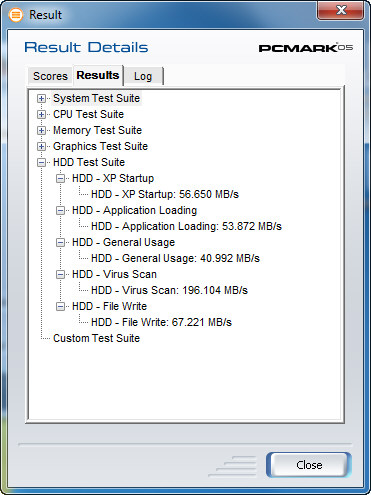The image size is (371, 495).
Task: Open the Log tab
Action: click(143, 76)
